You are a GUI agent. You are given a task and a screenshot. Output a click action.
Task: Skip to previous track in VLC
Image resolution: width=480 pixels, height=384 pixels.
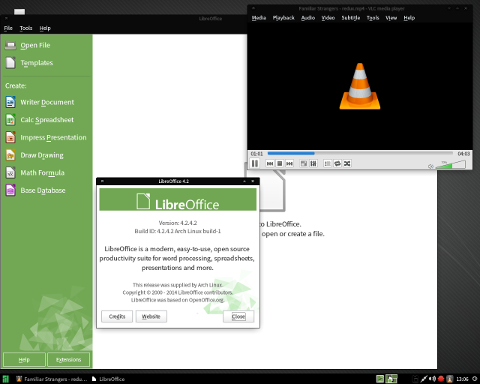(270, 163)
